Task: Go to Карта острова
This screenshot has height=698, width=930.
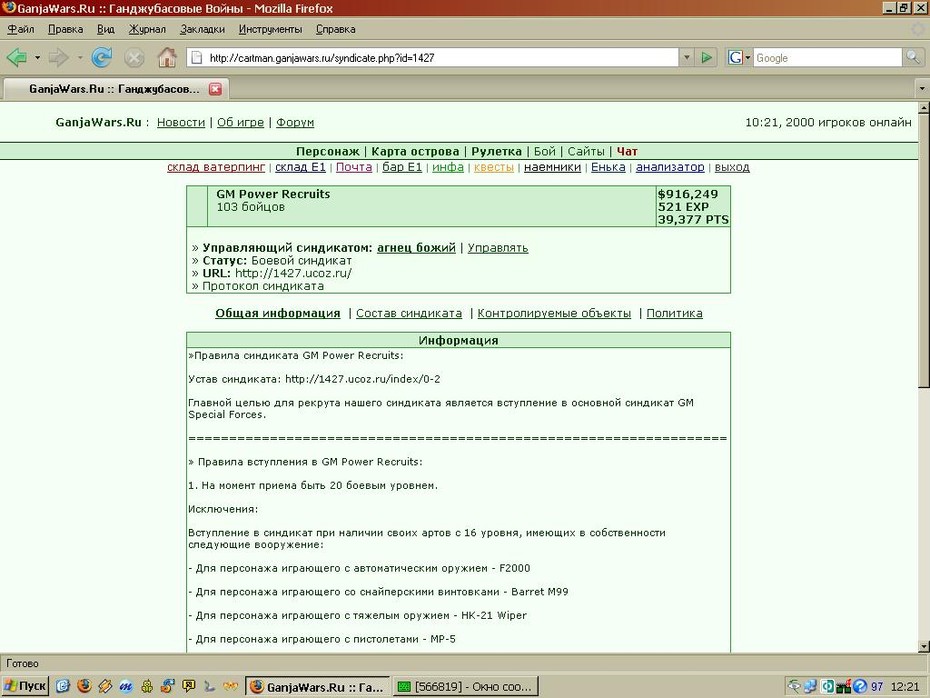Action: tap(415, 151)
